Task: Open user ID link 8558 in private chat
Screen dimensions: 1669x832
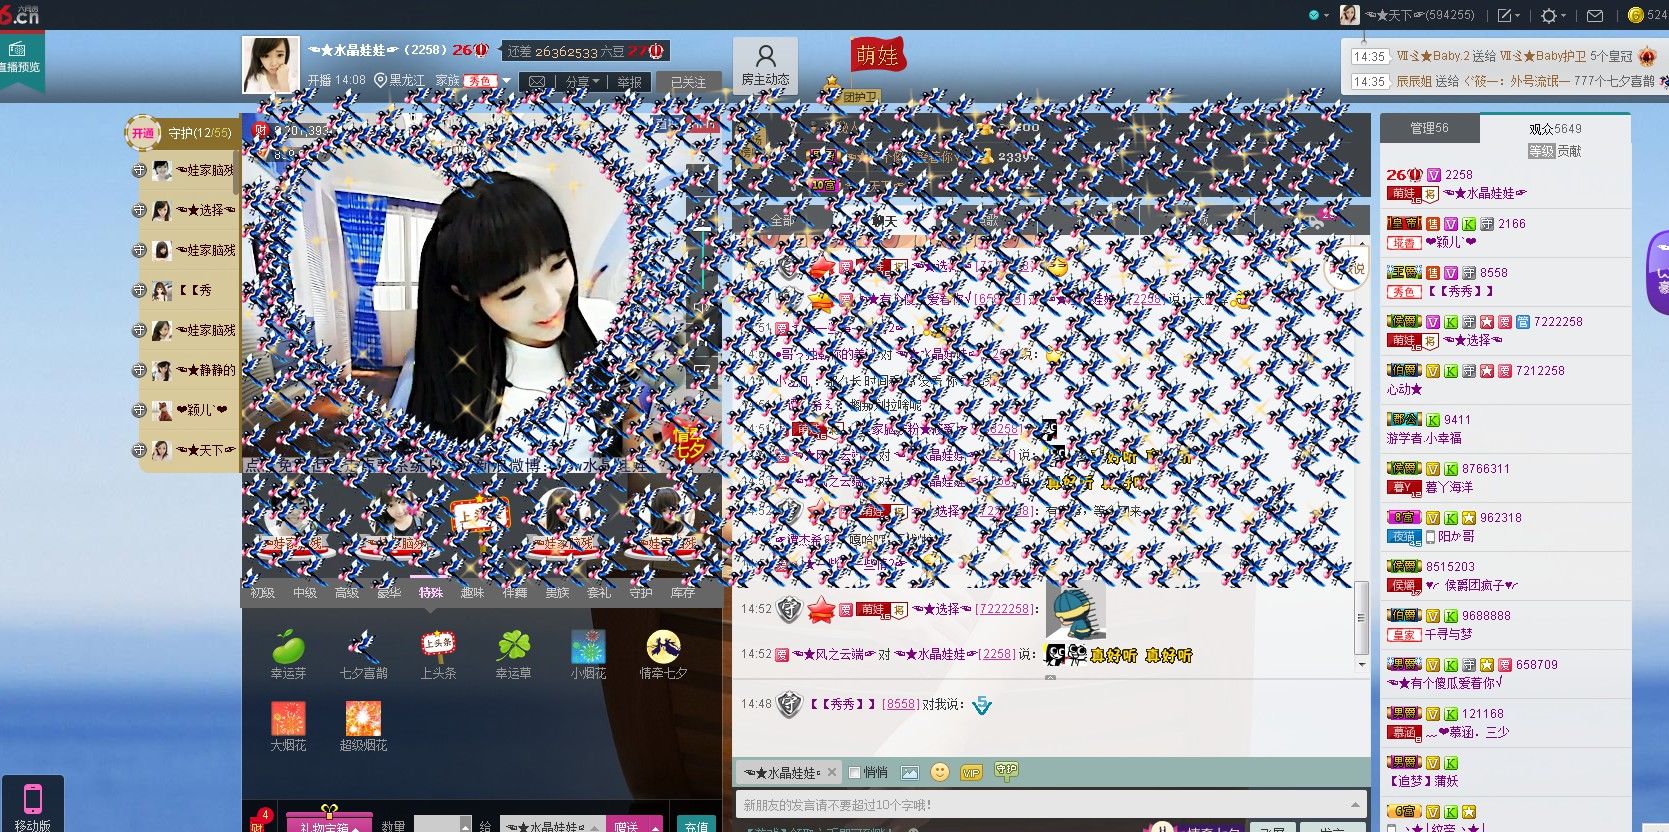Action: click(x=900, y=704)
